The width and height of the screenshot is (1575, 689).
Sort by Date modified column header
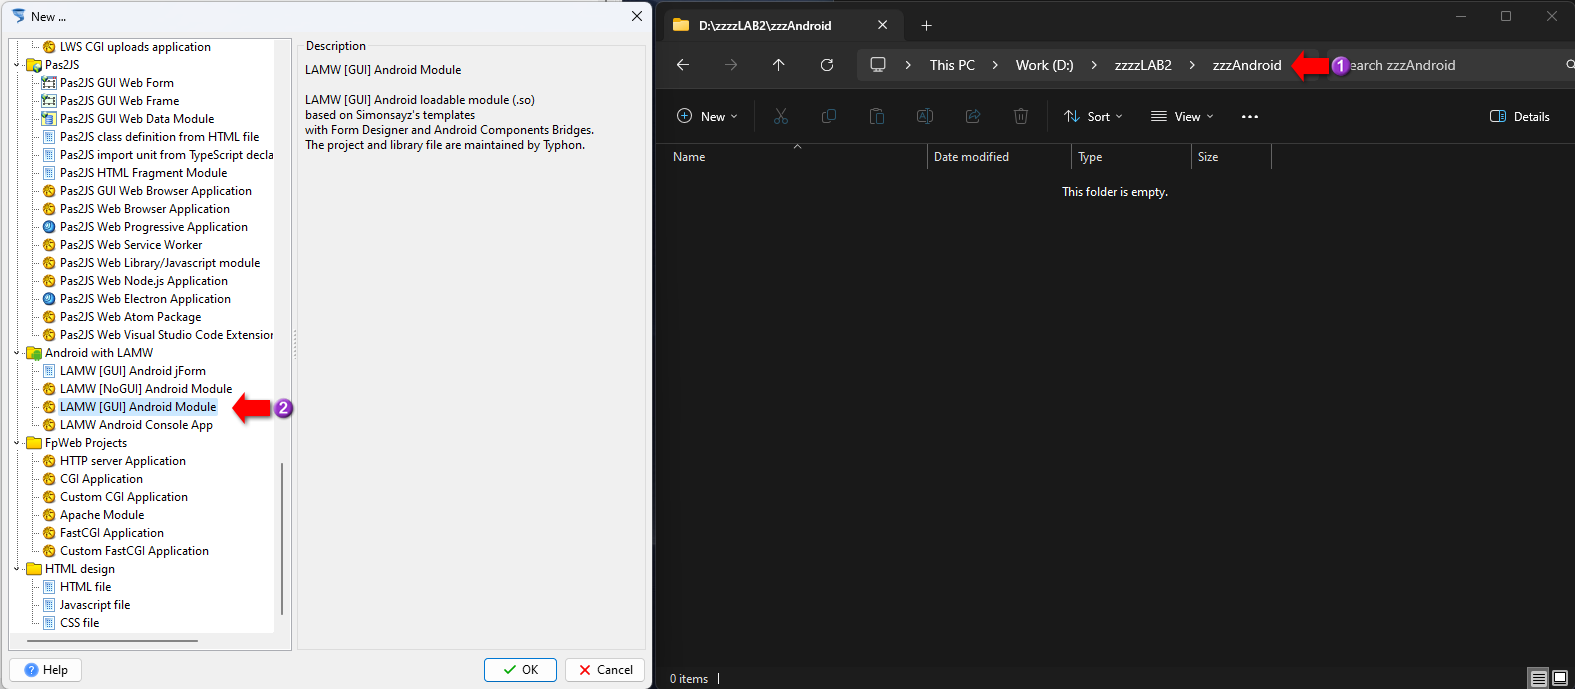(999, 157)
